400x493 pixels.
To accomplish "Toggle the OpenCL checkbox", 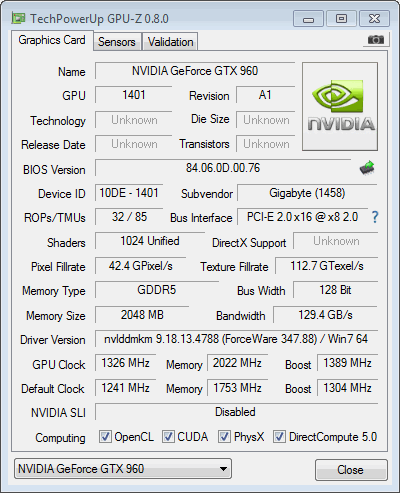I will point(105,437).
